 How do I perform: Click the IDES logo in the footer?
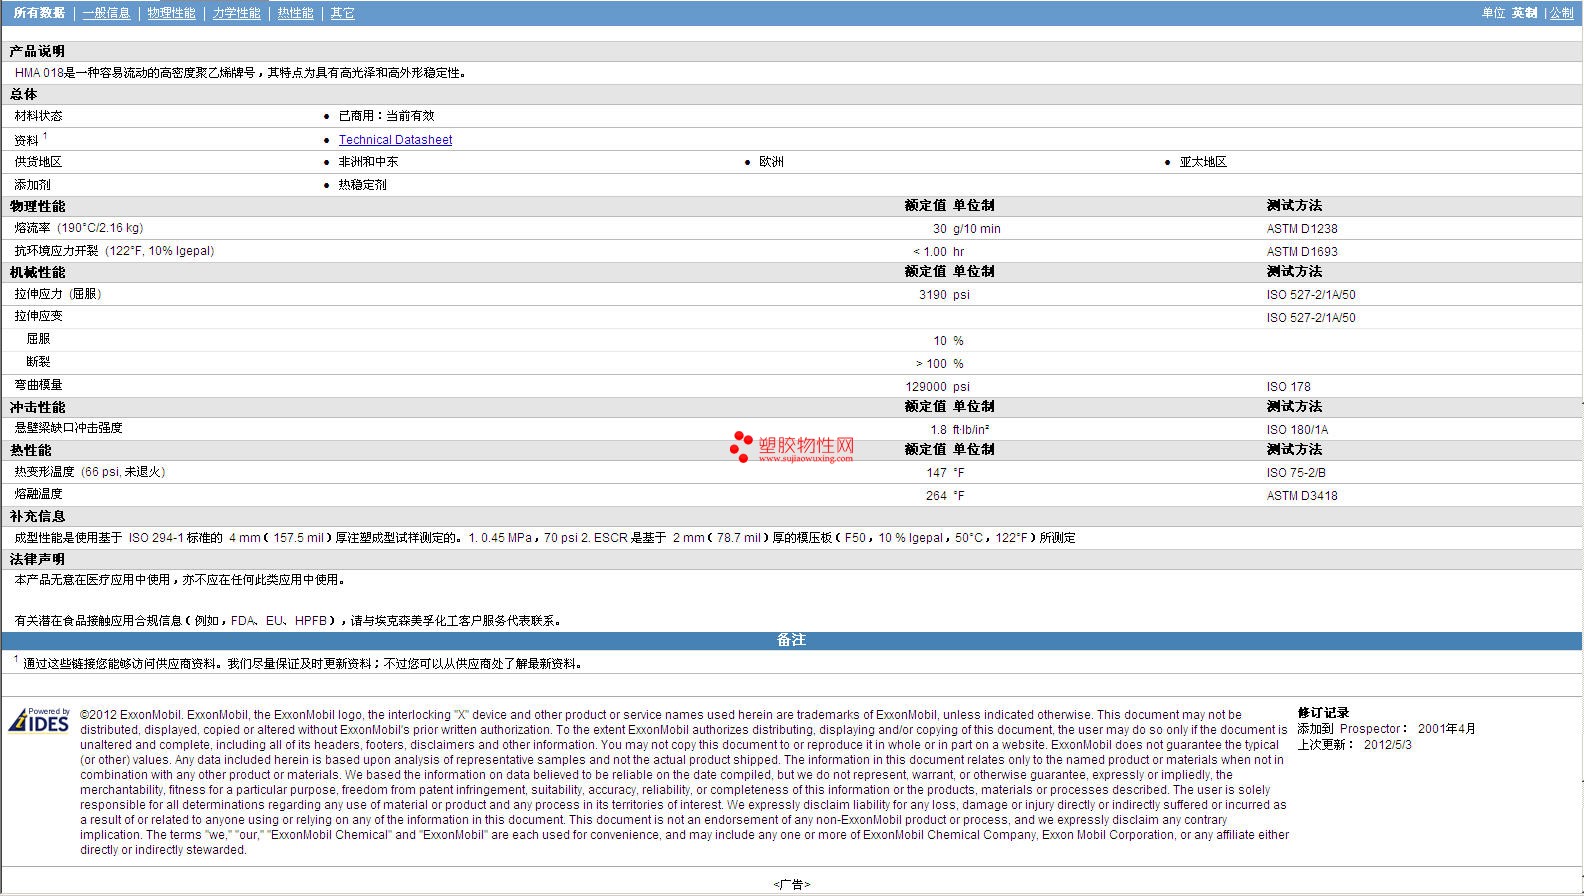pos(38,720)
